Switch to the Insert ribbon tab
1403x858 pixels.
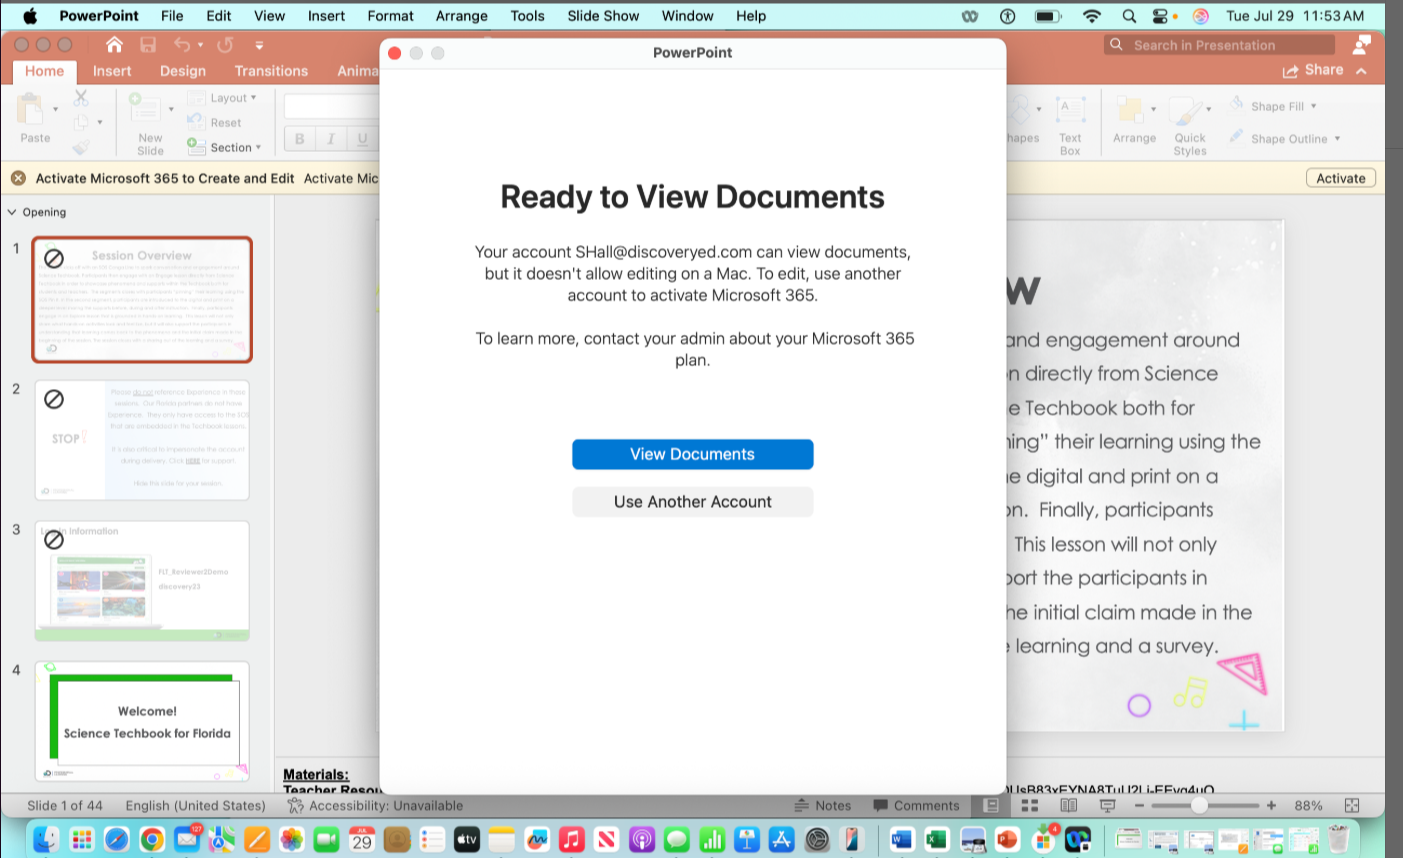coord(112,71)
